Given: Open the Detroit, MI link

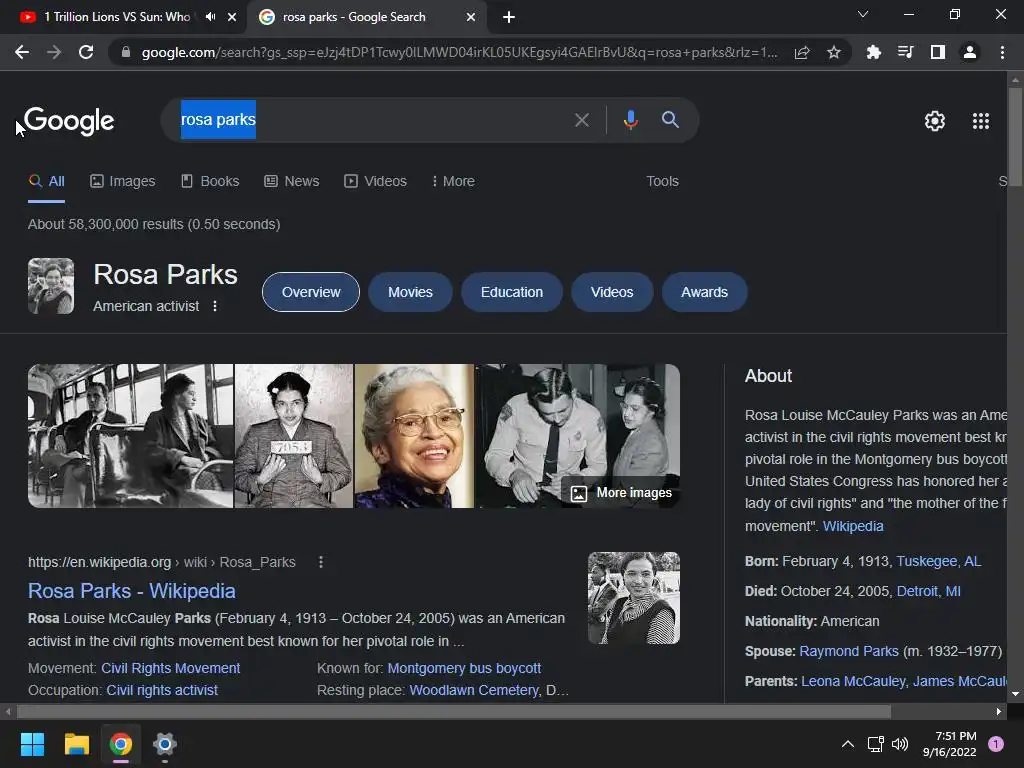Looking at the screenshot, I should pos(928,591).
